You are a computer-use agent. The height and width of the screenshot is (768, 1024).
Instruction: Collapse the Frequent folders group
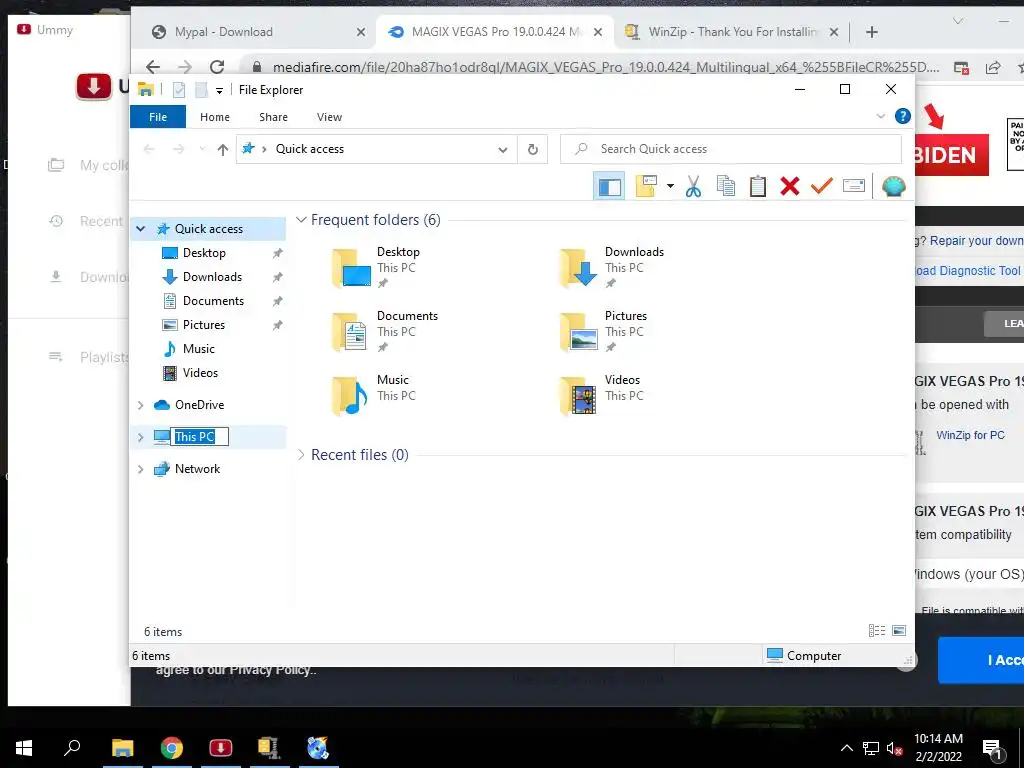click(301, 220)
